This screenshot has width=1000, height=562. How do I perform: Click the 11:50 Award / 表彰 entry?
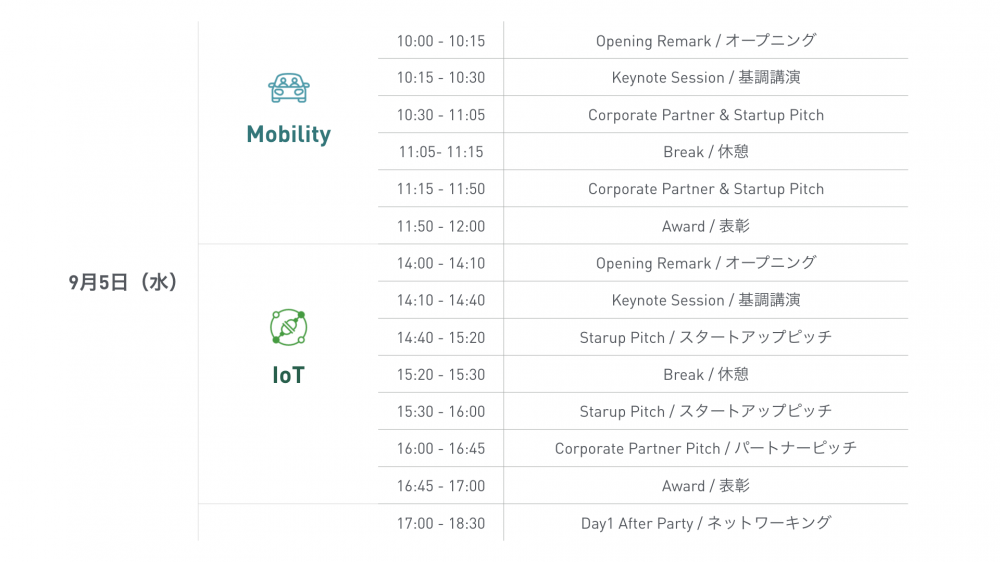tap(643, 226)
